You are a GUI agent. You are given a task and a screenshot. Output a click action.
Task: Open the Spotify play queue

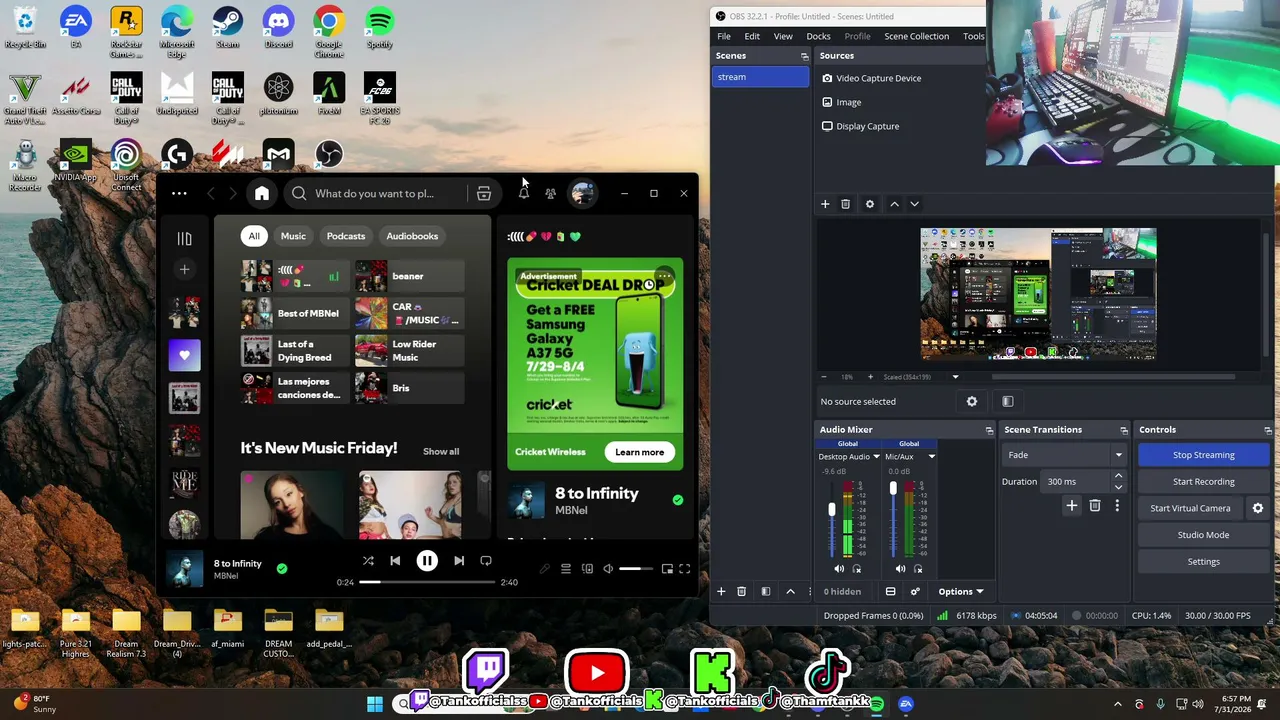click(566, 569)
